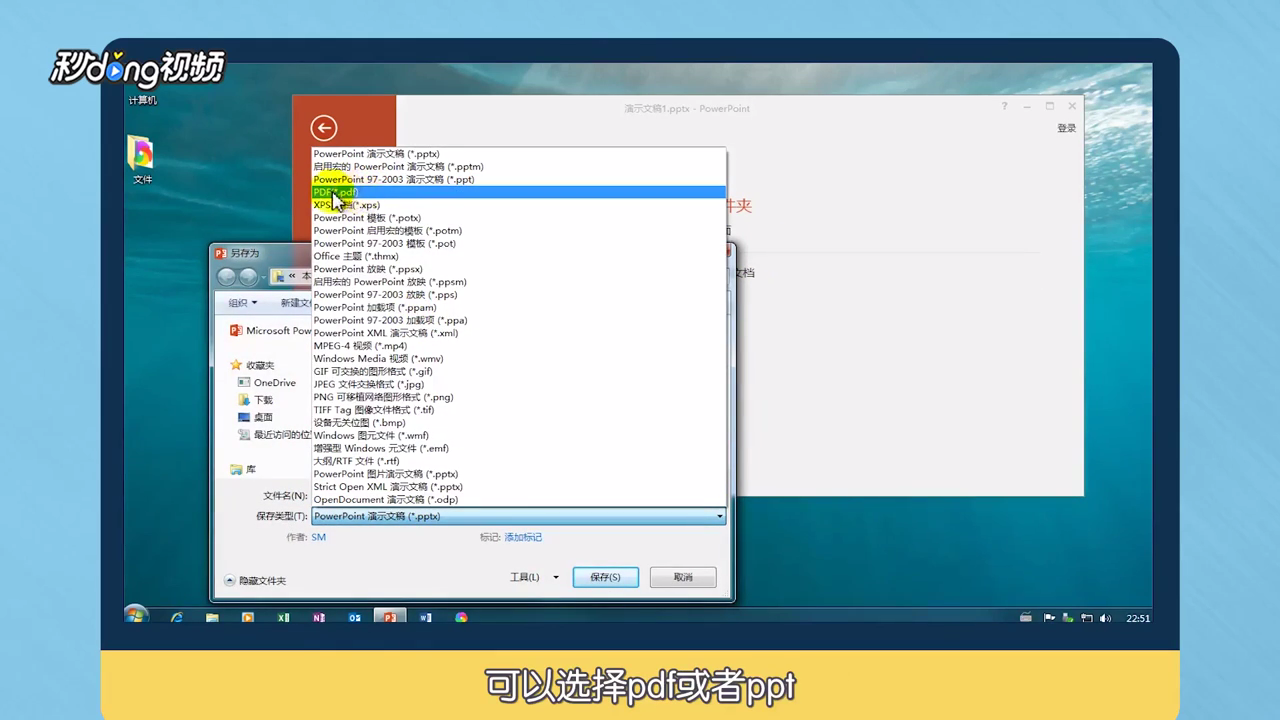This screenshot has width=1280, height=720.
Task: Click the network icon in system tray
Action: (1087, 618)
